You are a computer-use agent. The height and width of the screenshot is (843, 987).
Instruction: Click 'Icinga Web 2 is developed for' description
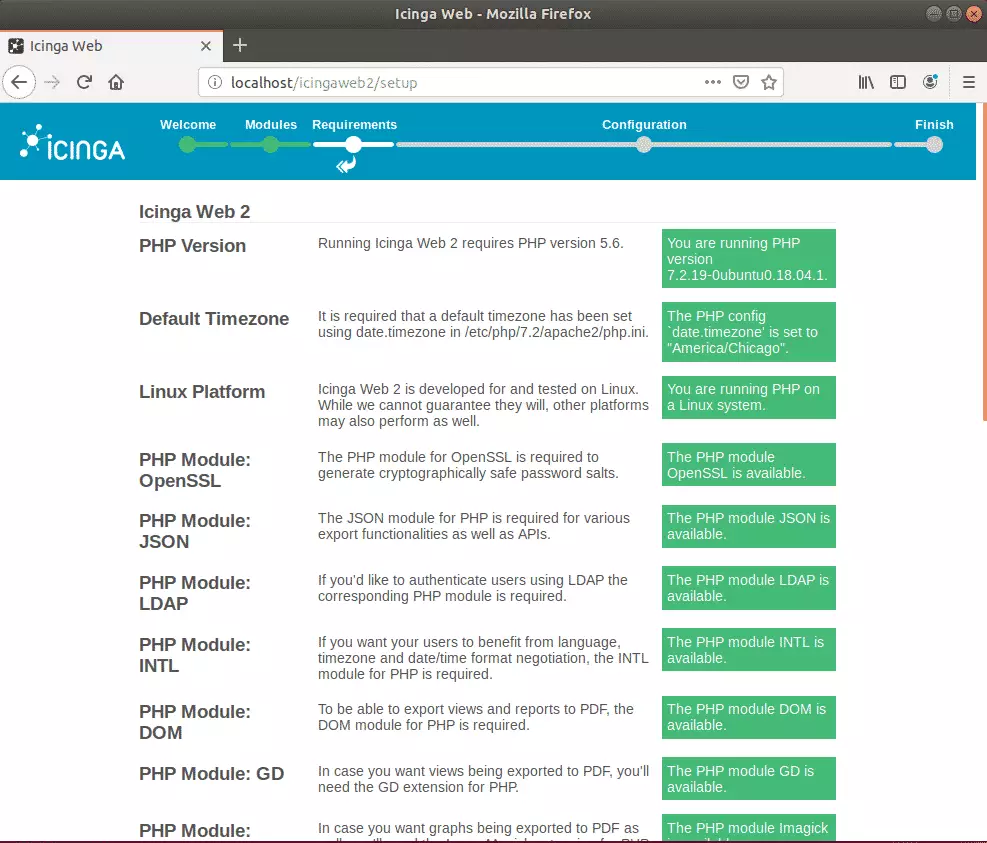(x=483, y=405)
